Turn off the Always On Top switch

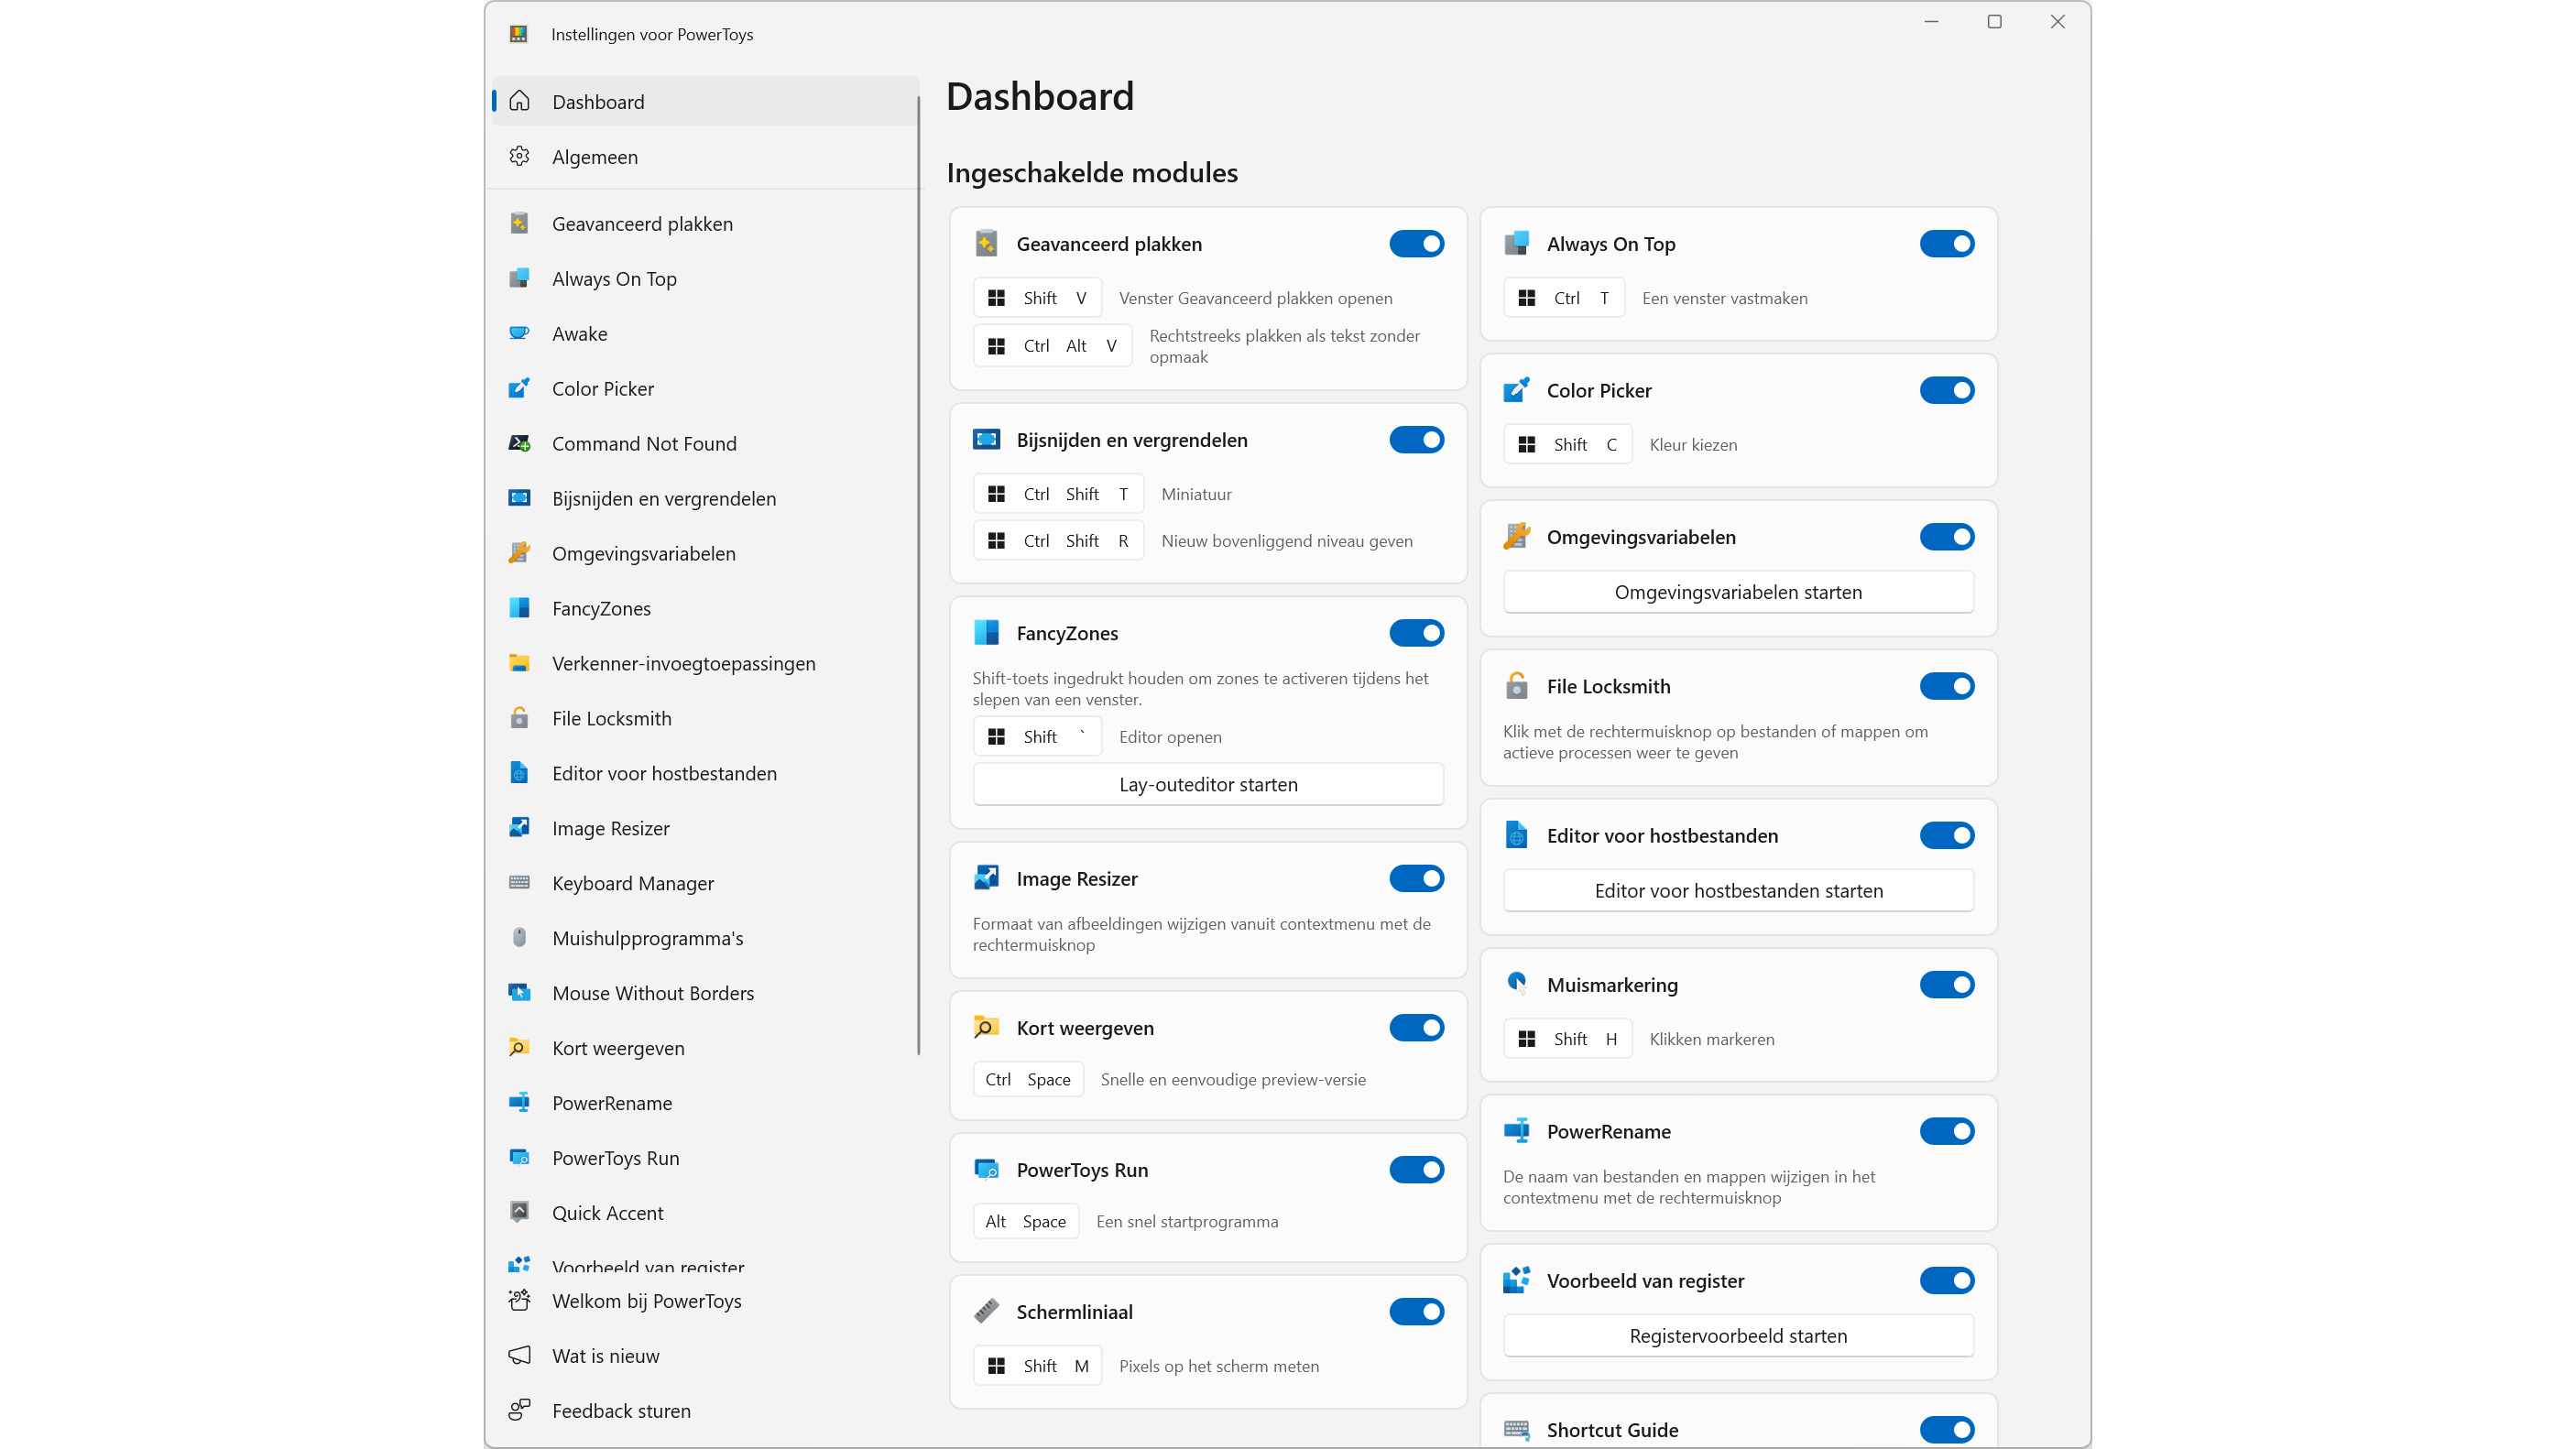pos(1946,244)
